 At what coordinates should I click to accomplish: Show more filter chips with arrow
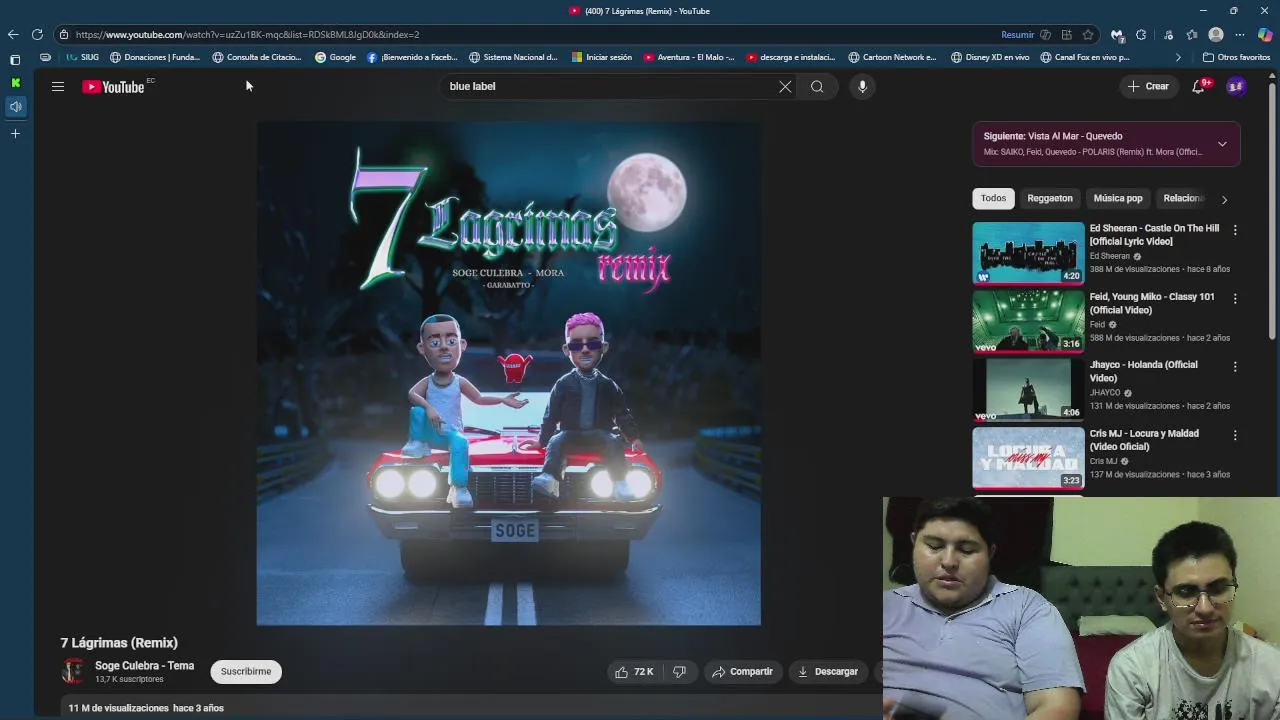click(x=1224, y=199)
